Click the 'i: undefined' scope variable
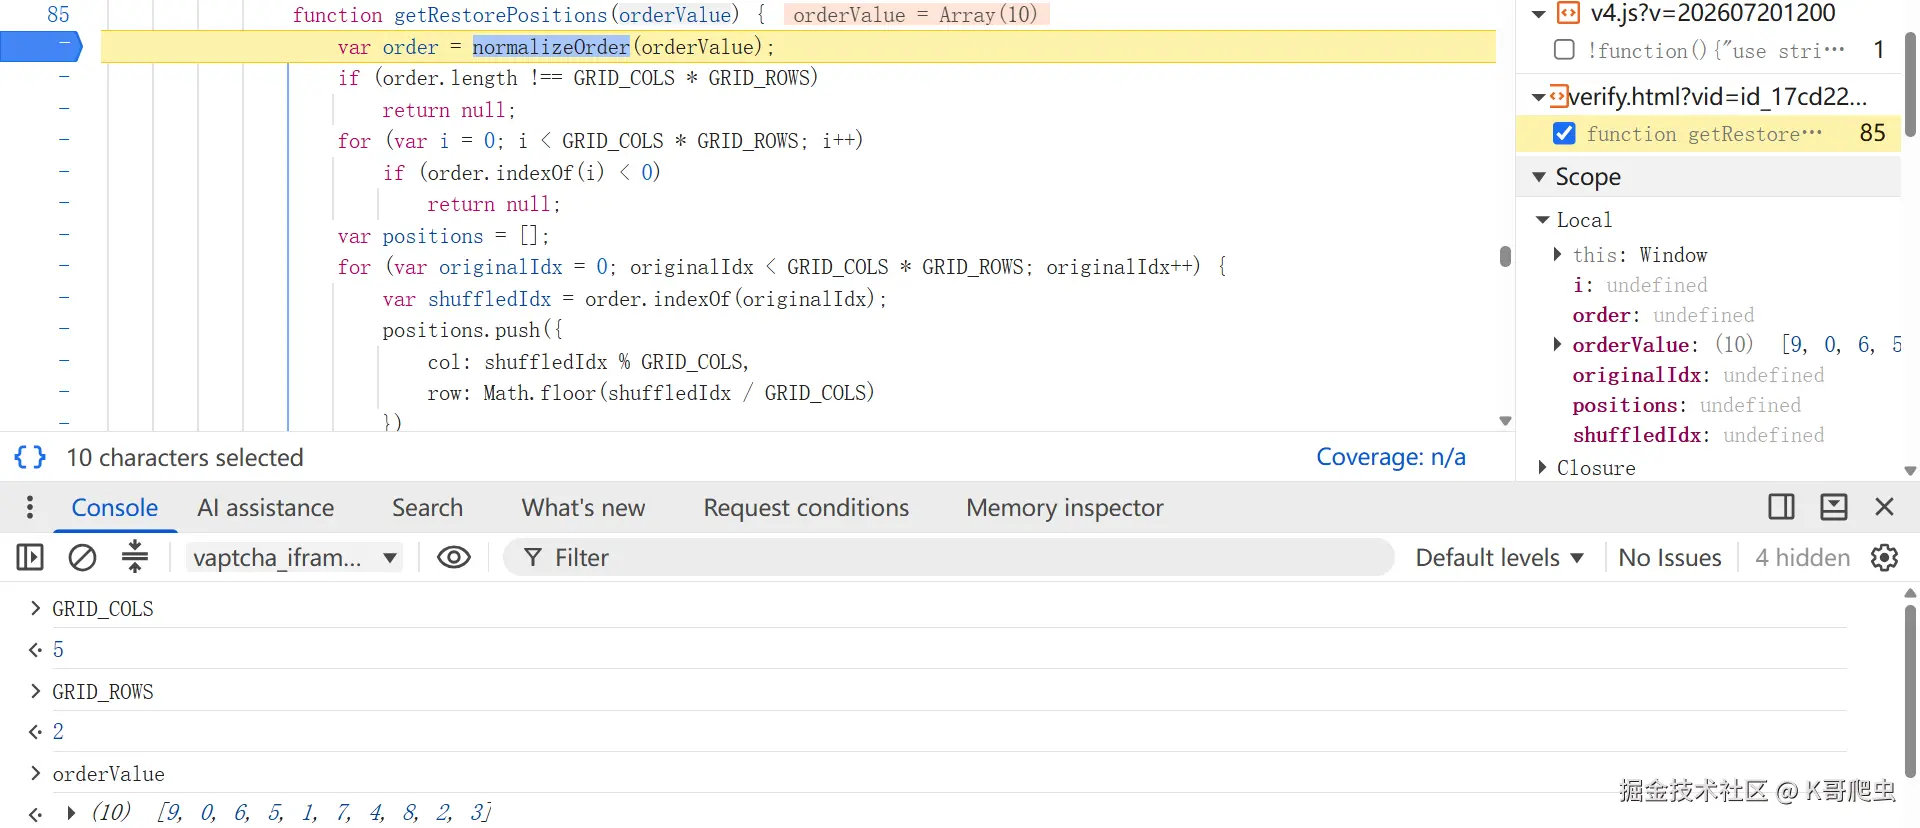Image resolution: width=1920 pixels, height=828 pixels. (1640, 285)
